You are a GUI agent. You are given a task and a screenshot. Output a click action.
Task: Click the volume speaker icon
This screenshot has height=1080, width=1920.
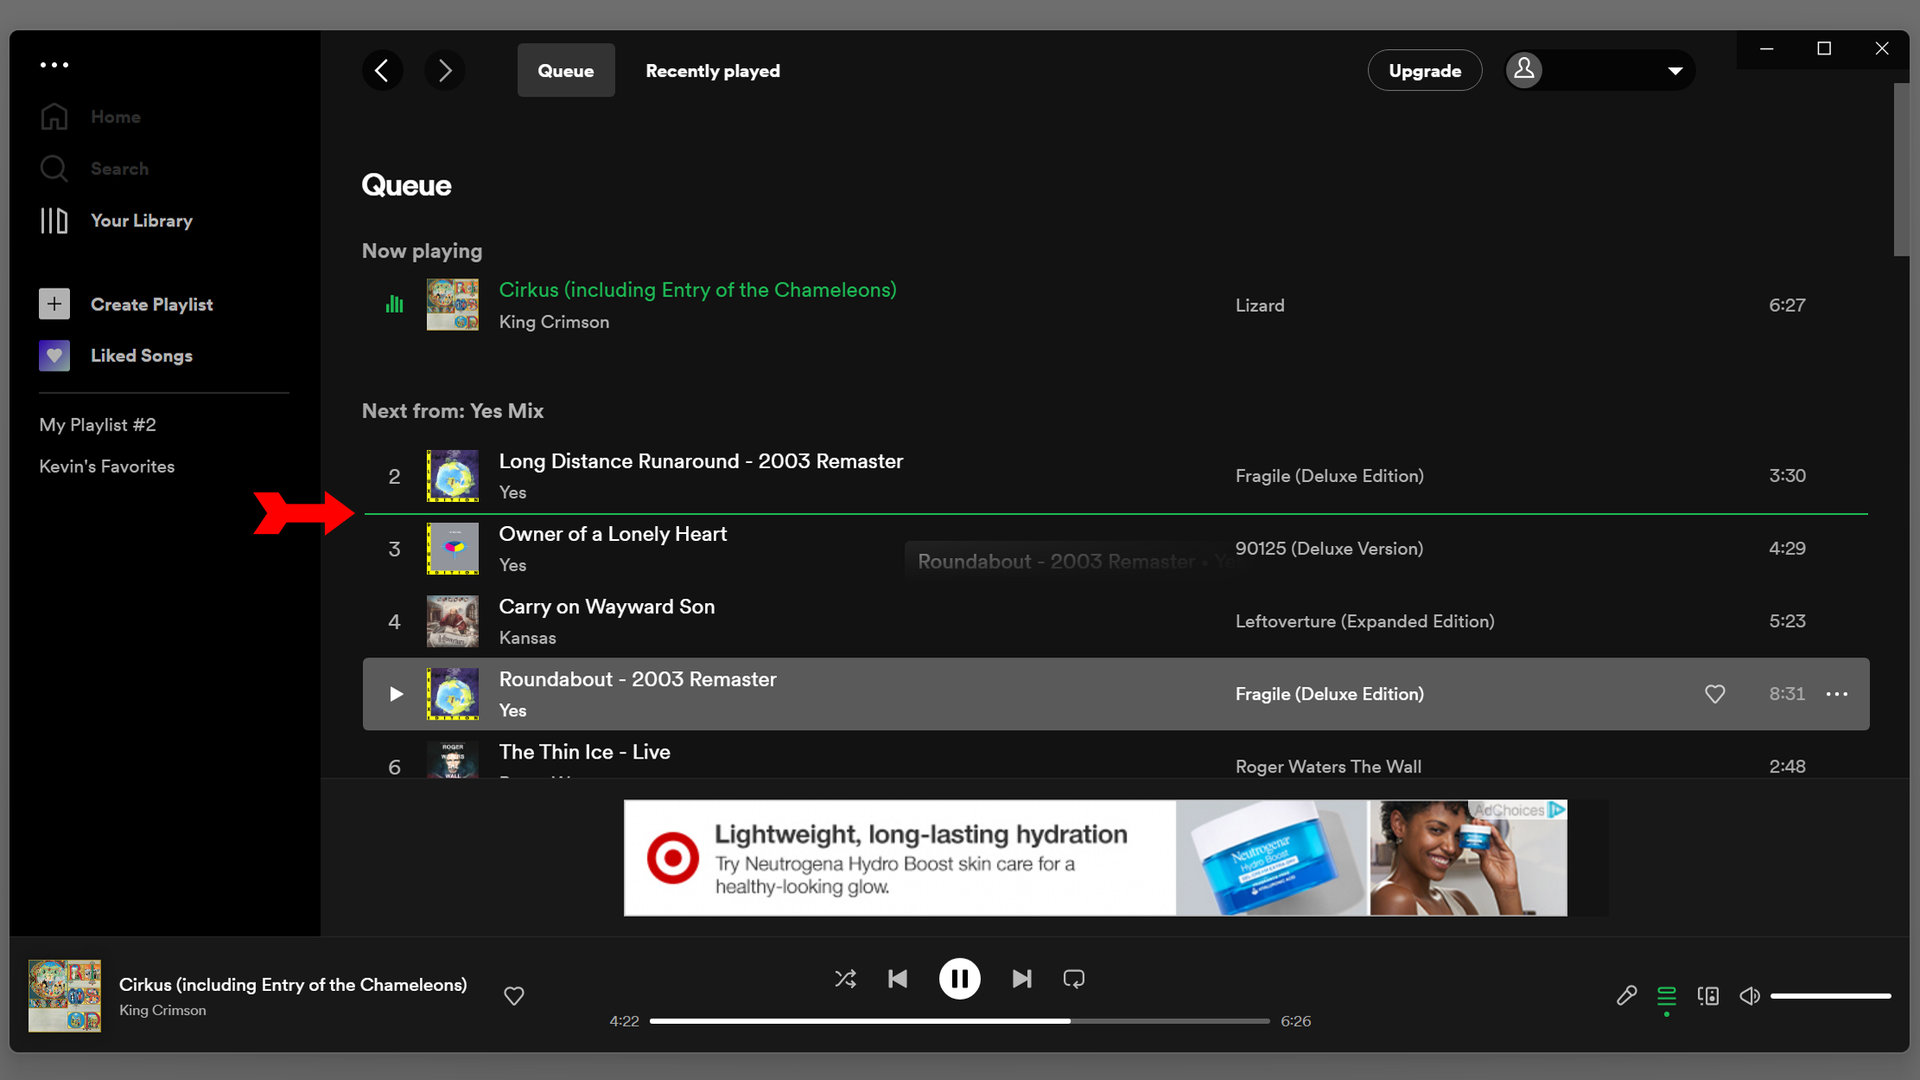point(1749,996)
